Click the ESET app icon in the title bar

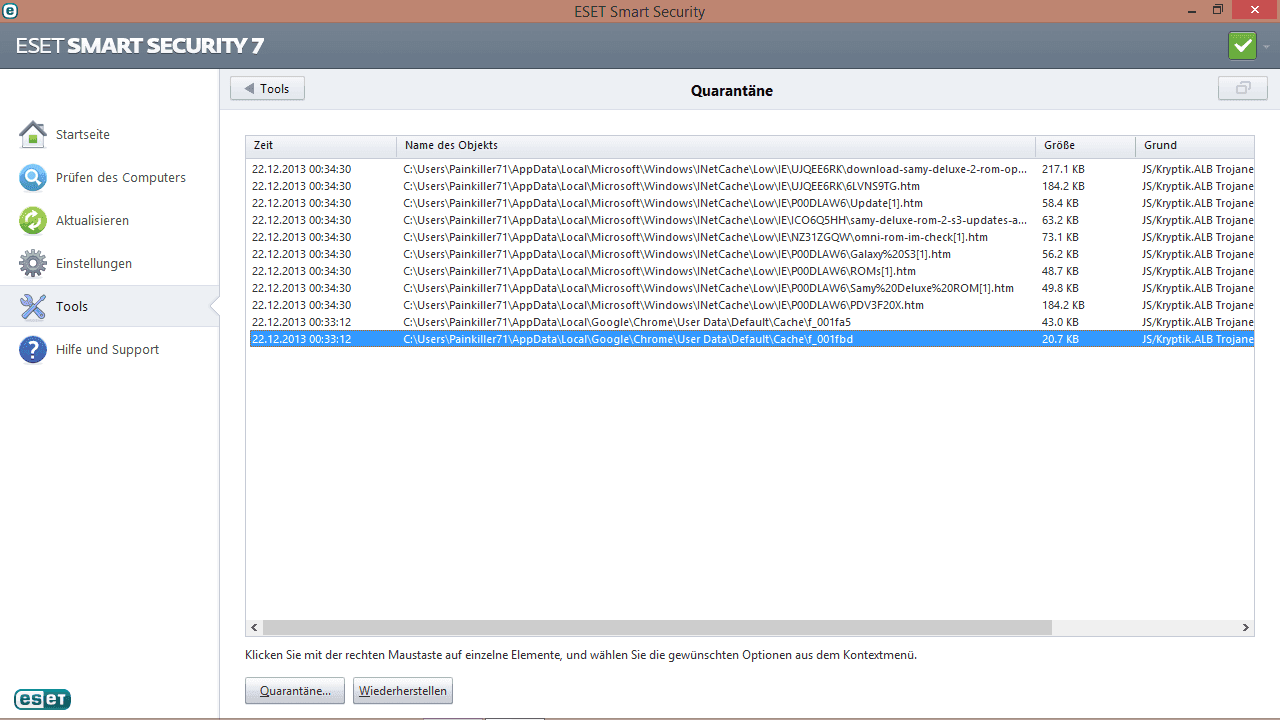[x=10, y=11]
